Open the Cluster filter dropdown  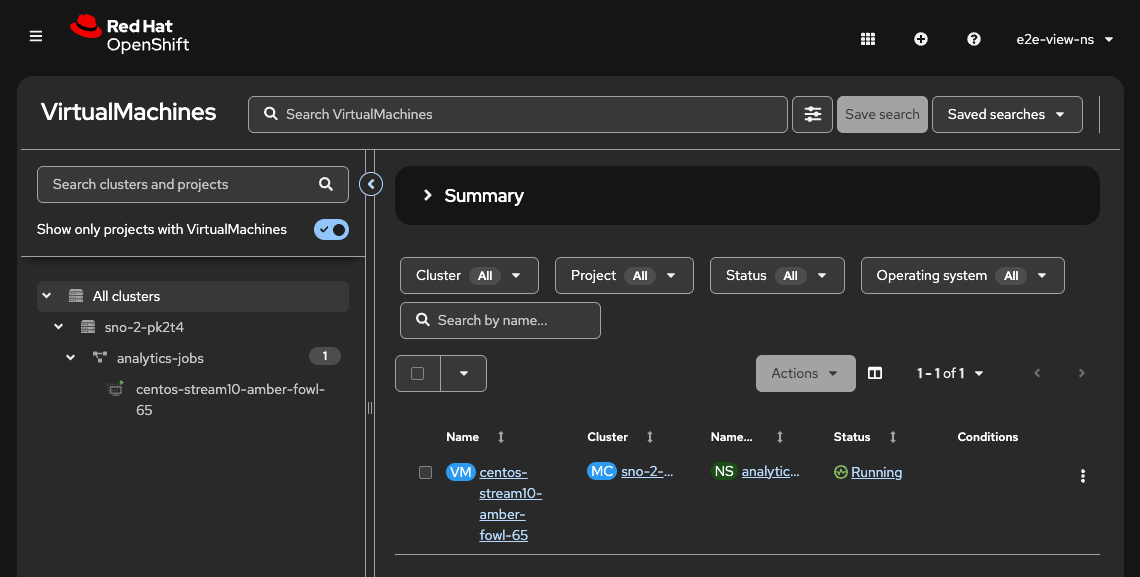coord(469,275)
